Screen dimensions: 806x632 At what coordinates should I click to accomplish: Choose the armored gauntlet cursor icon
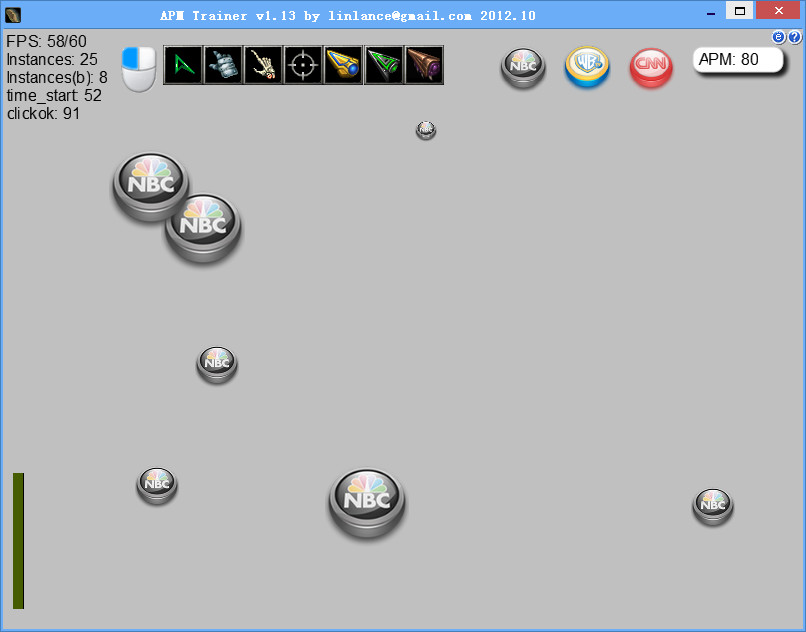tap(223, 65)
